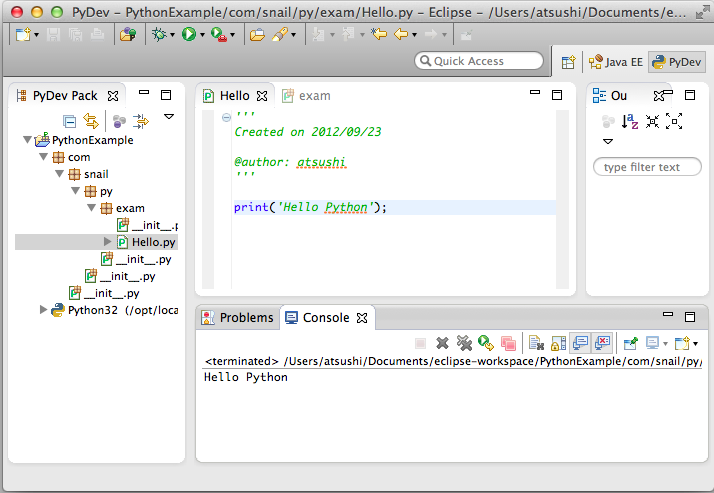The image size is (714, 493).
Task: Expand the Python32 interpreter node
Action: click(43, 310)
